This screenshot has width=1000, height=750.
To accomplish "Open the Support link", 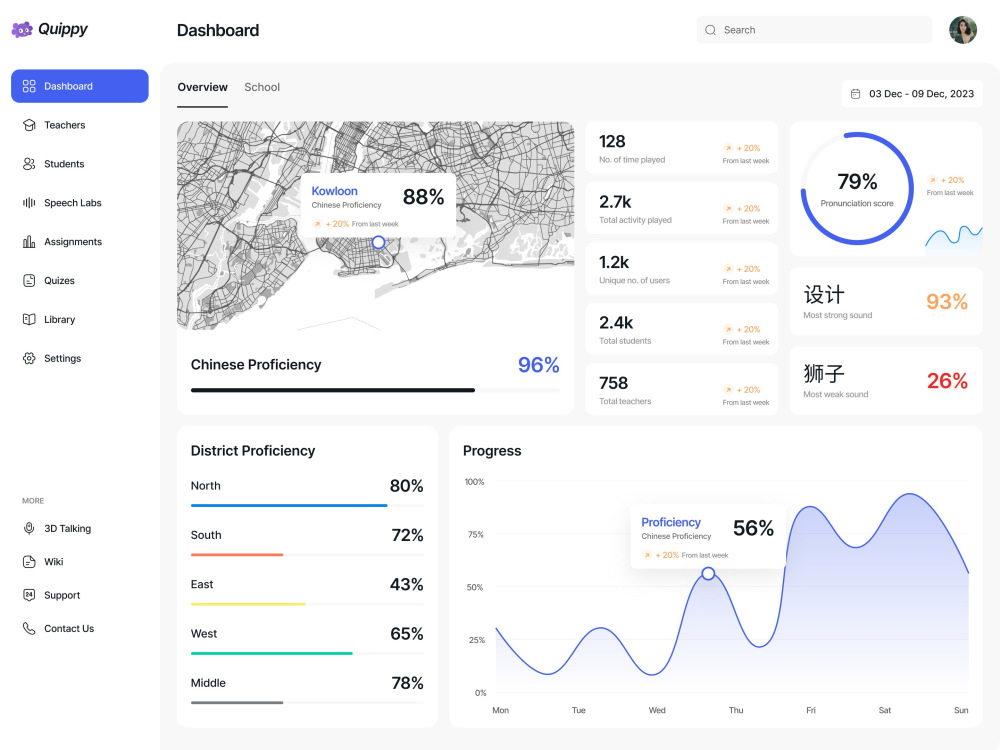I will pyautogui.click(x=62, y=595).
